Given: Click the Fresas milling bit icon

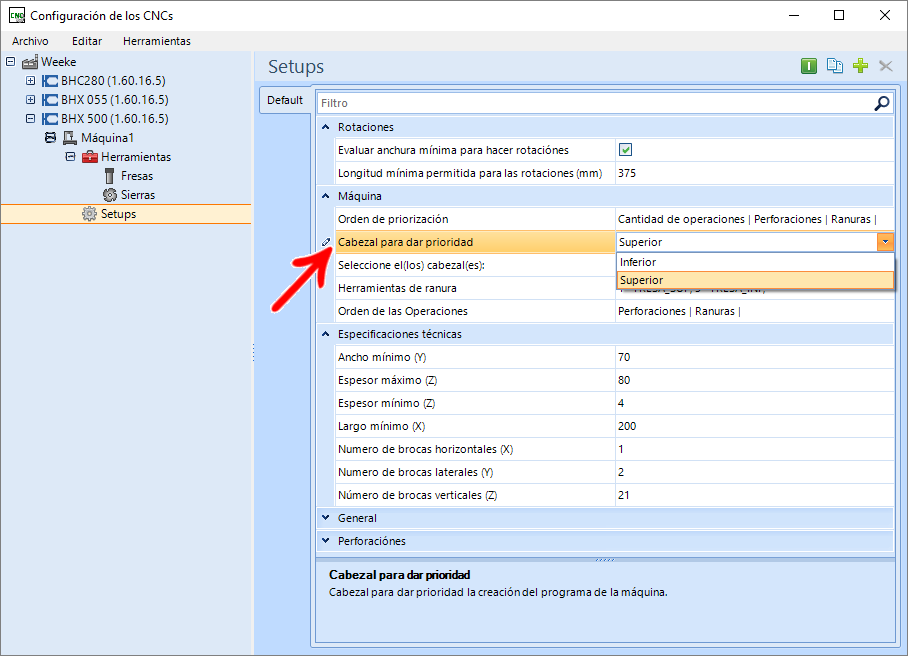Looking at the screenshot, I should 109,176.
